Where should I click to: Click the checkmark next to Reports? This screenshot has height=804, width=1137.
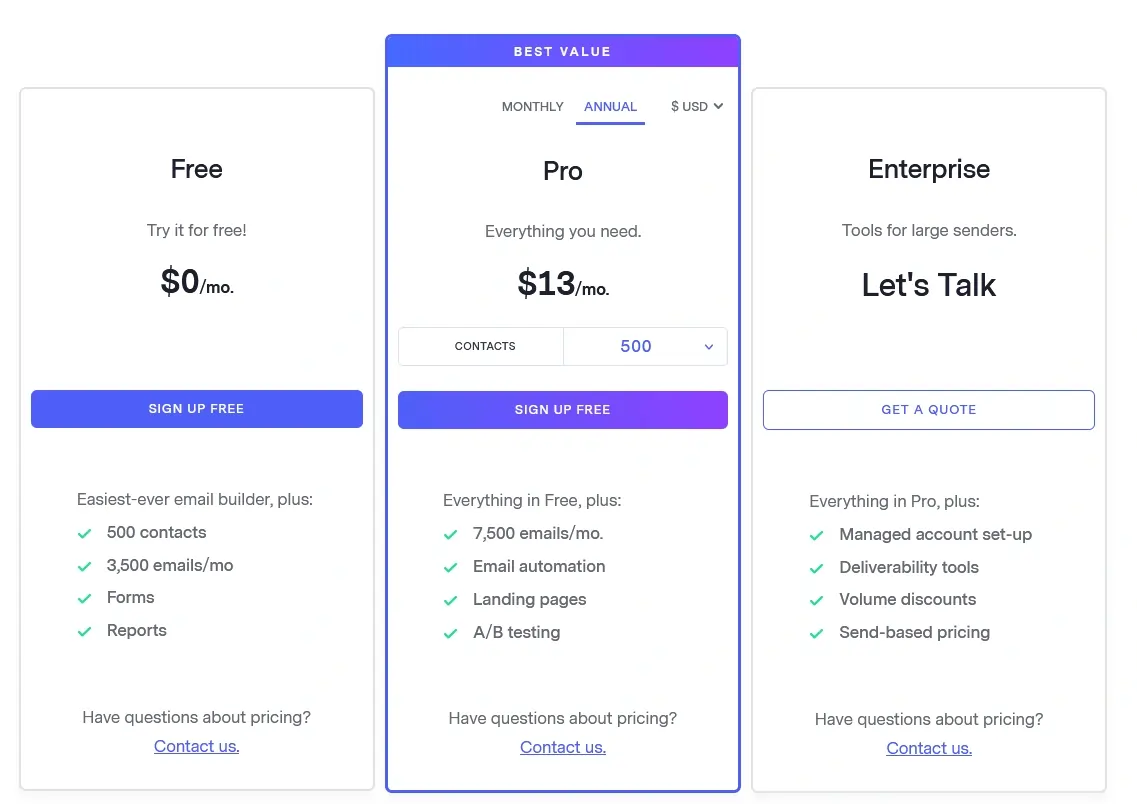(85, 630)
